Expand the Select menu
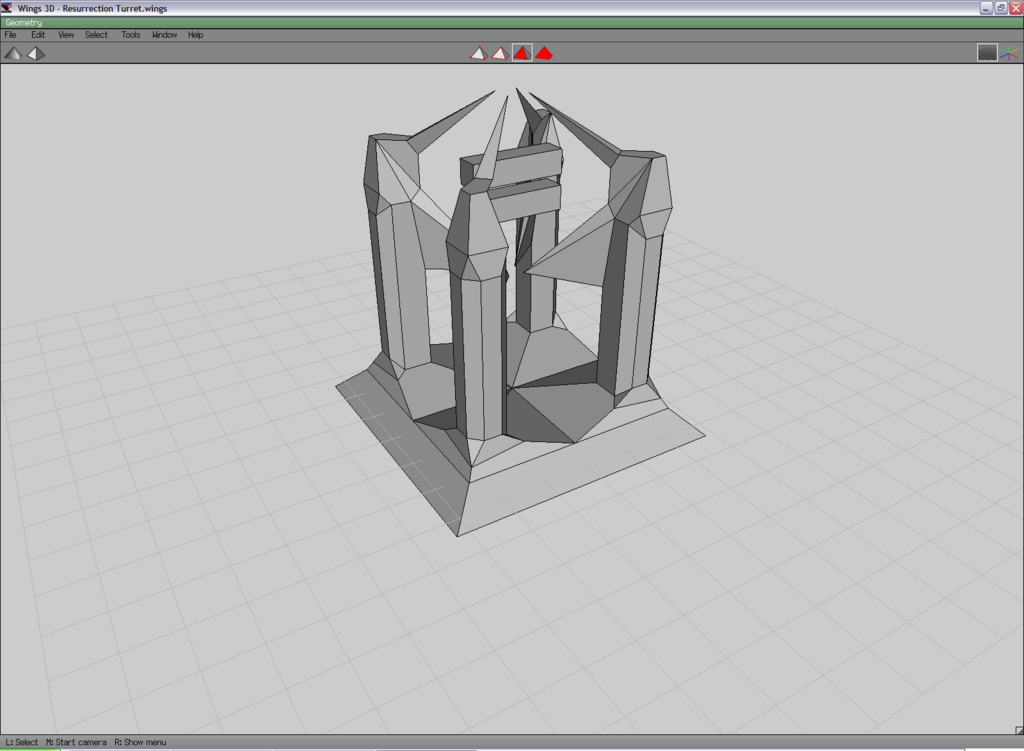This screenshot has height=751, width=1024. [96, 35]
